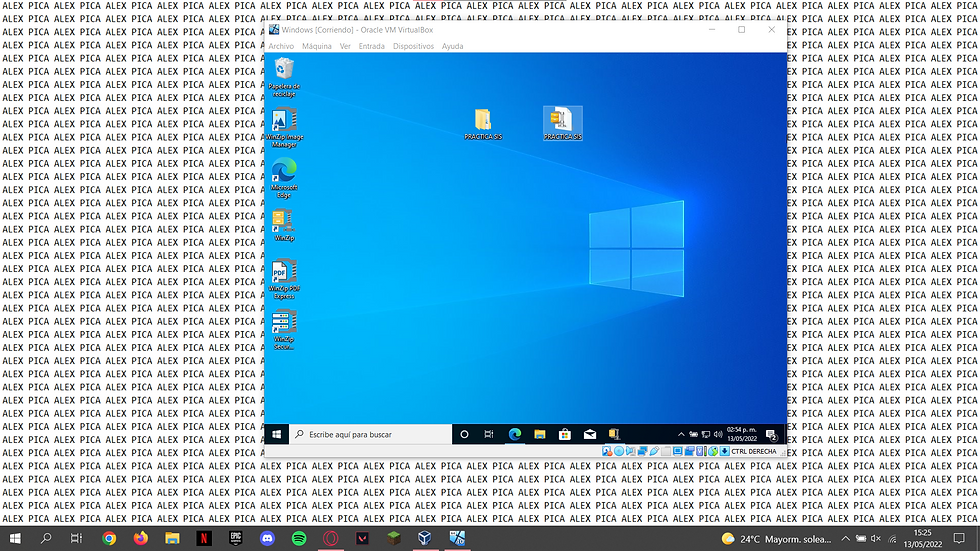Viewport: 980px width, 551px height.
Task: Click VirtualBox USB devices status icon
Action: tap(654, 451)
